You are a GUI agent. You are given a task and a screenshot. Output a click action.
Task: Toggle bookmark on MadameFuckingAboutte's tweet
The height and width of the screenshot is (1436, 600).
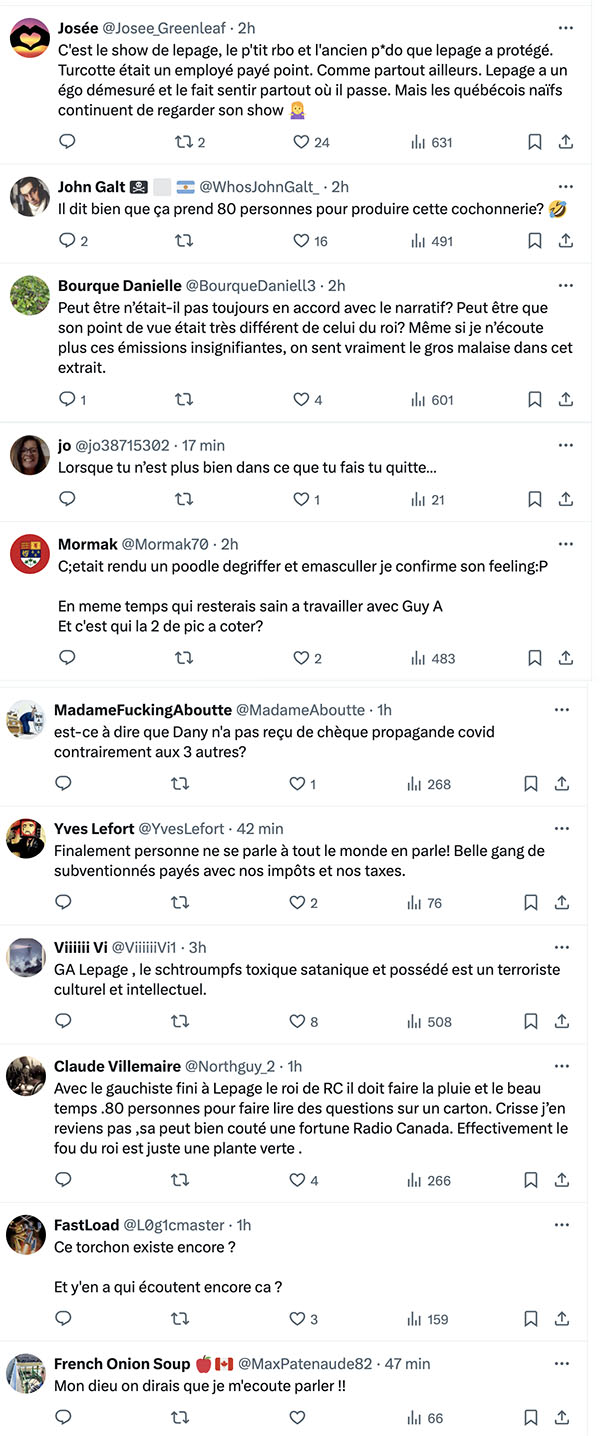531,783
